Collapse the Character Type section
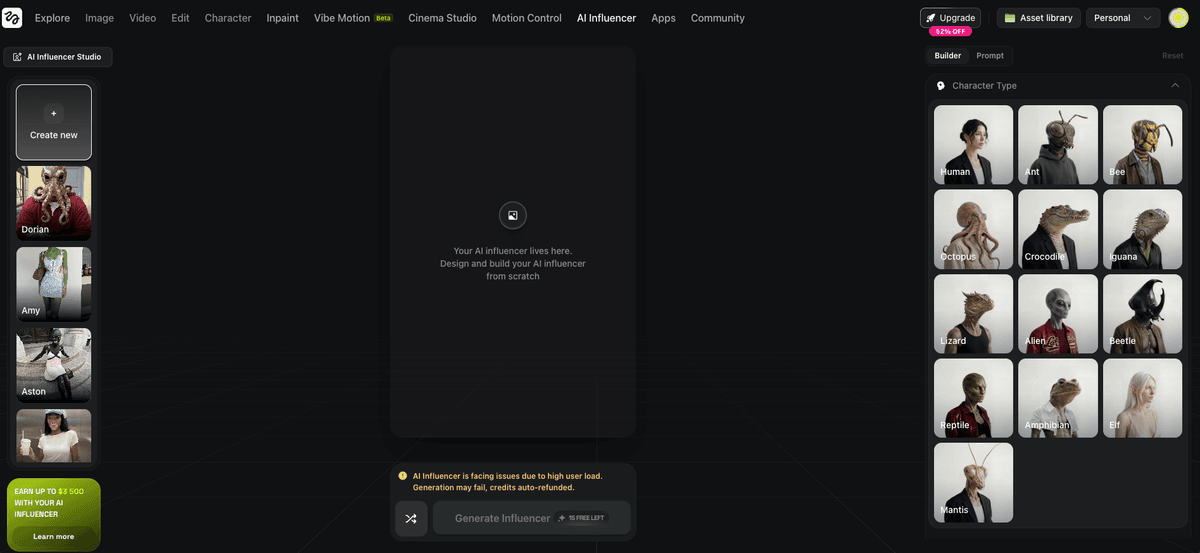The height and width of the screenshot is (553, 1200). (1175, 86)
